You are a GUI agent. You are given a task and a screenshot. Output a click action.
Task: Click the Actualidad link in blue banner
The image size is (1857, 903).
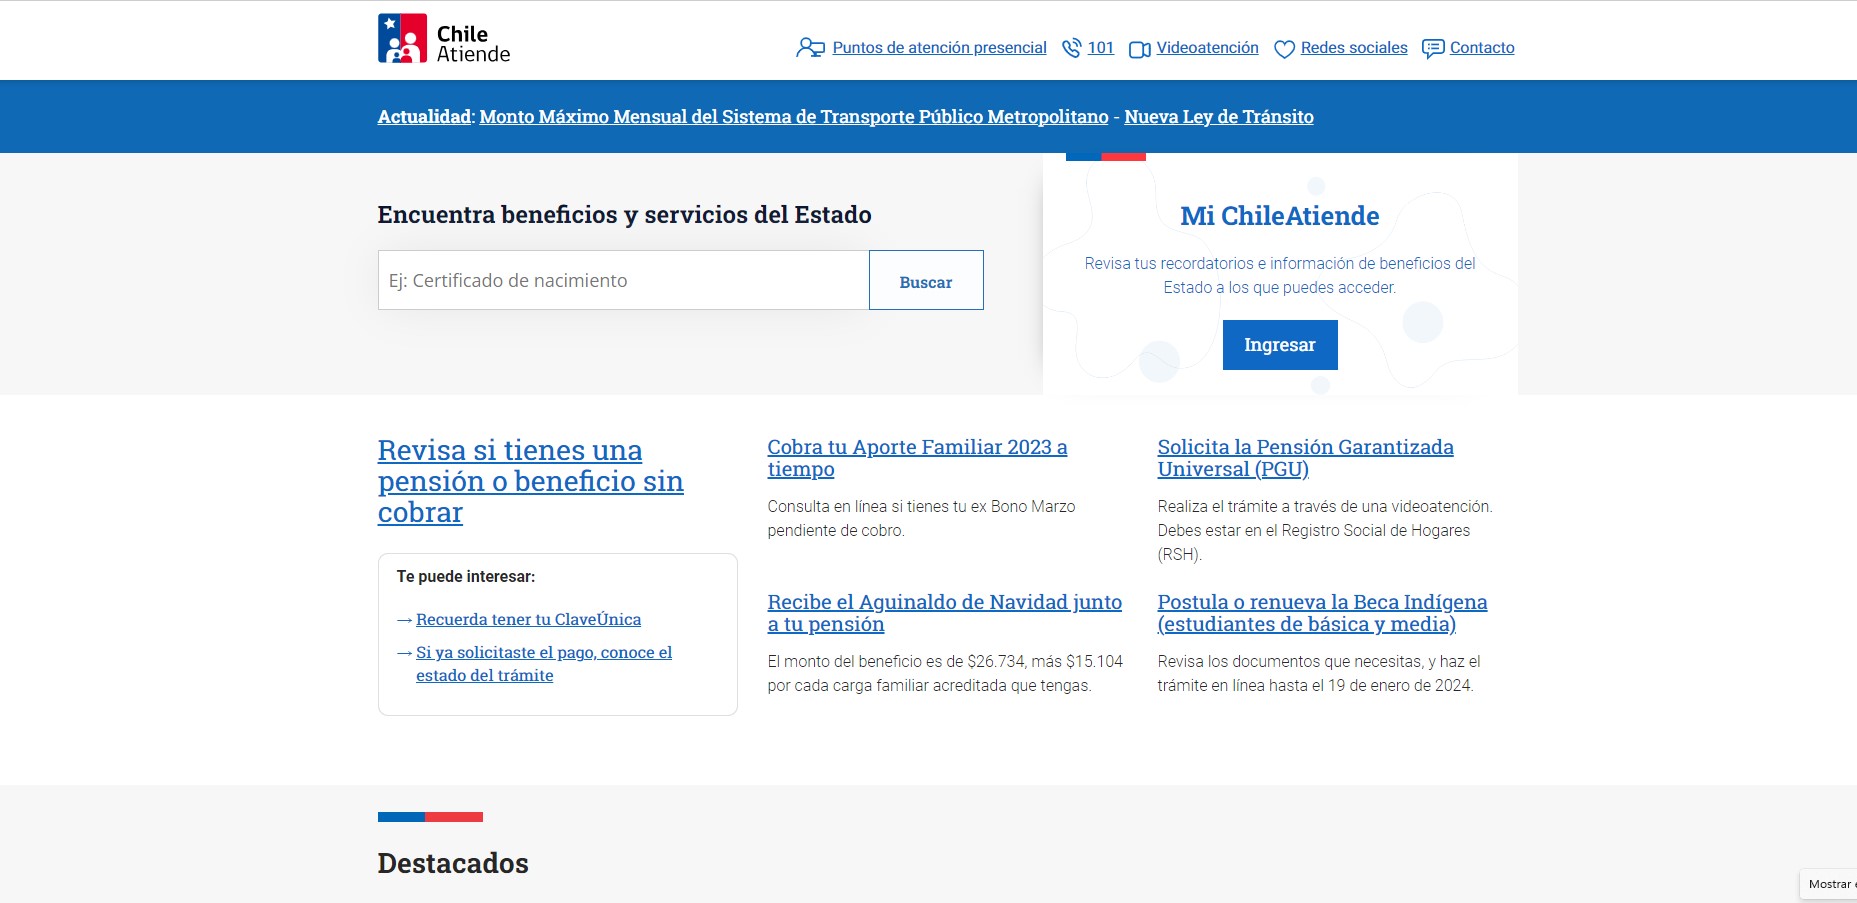424,117
